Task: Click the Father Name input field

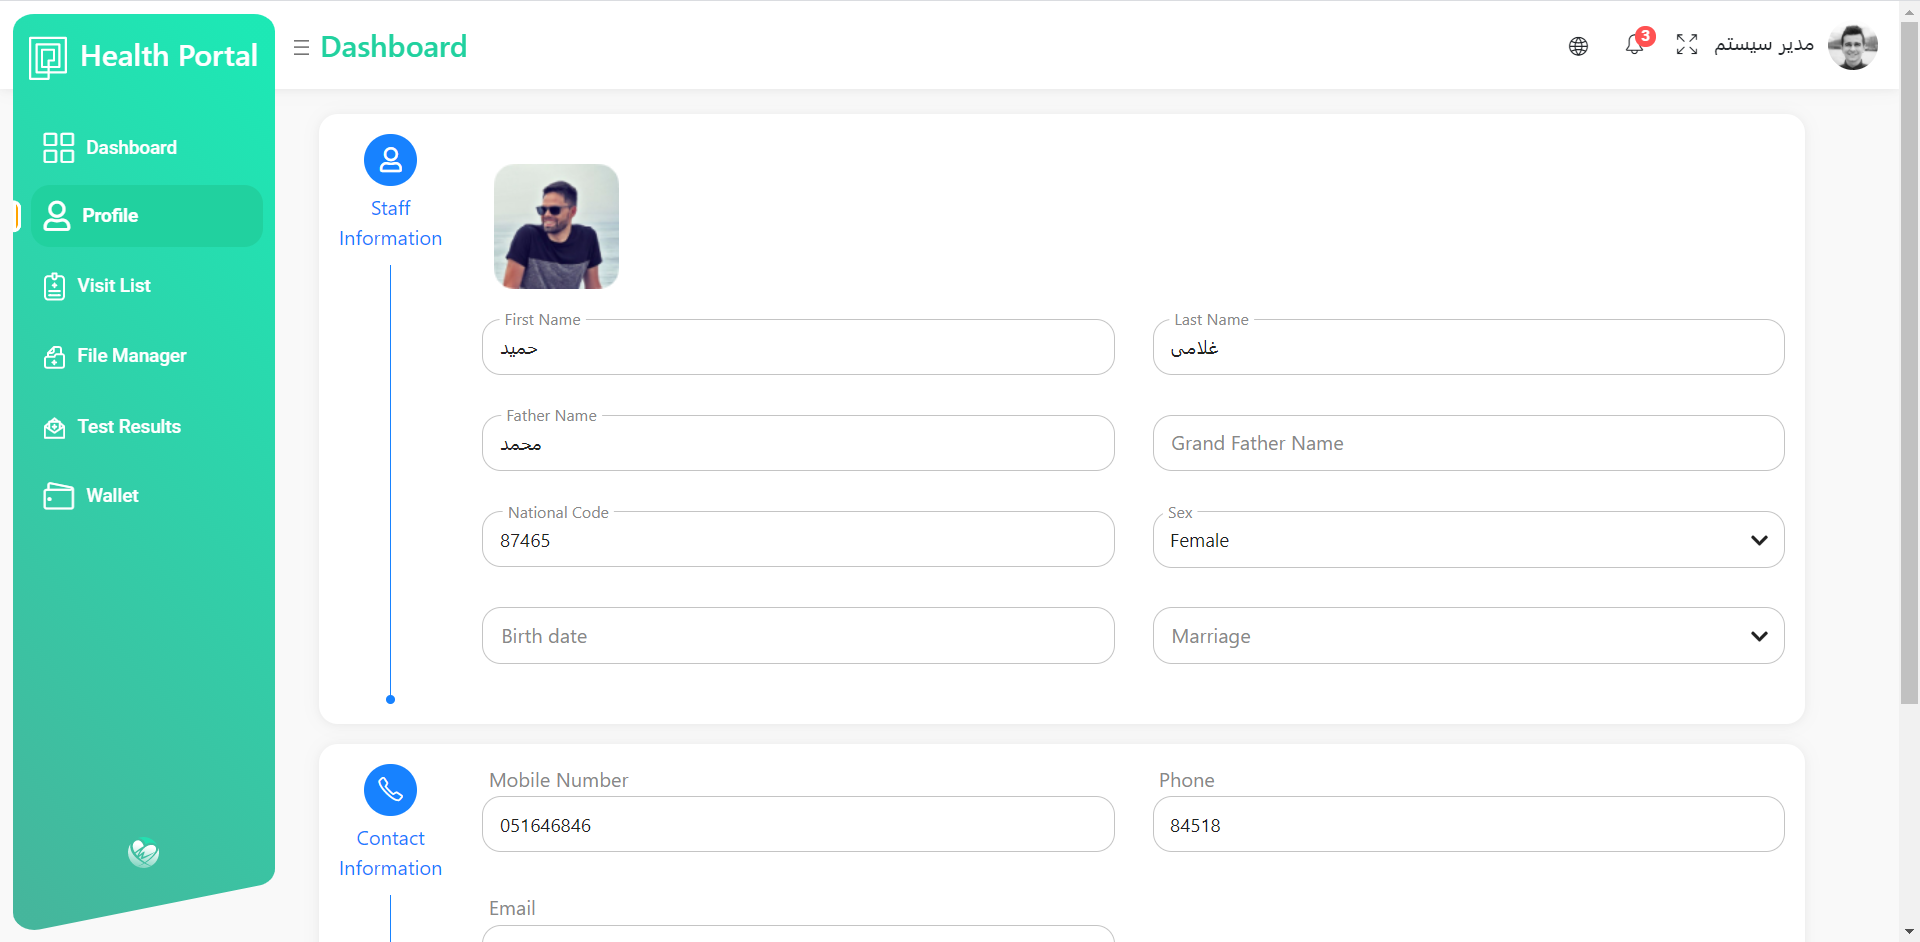Action: tap(798, 443)
